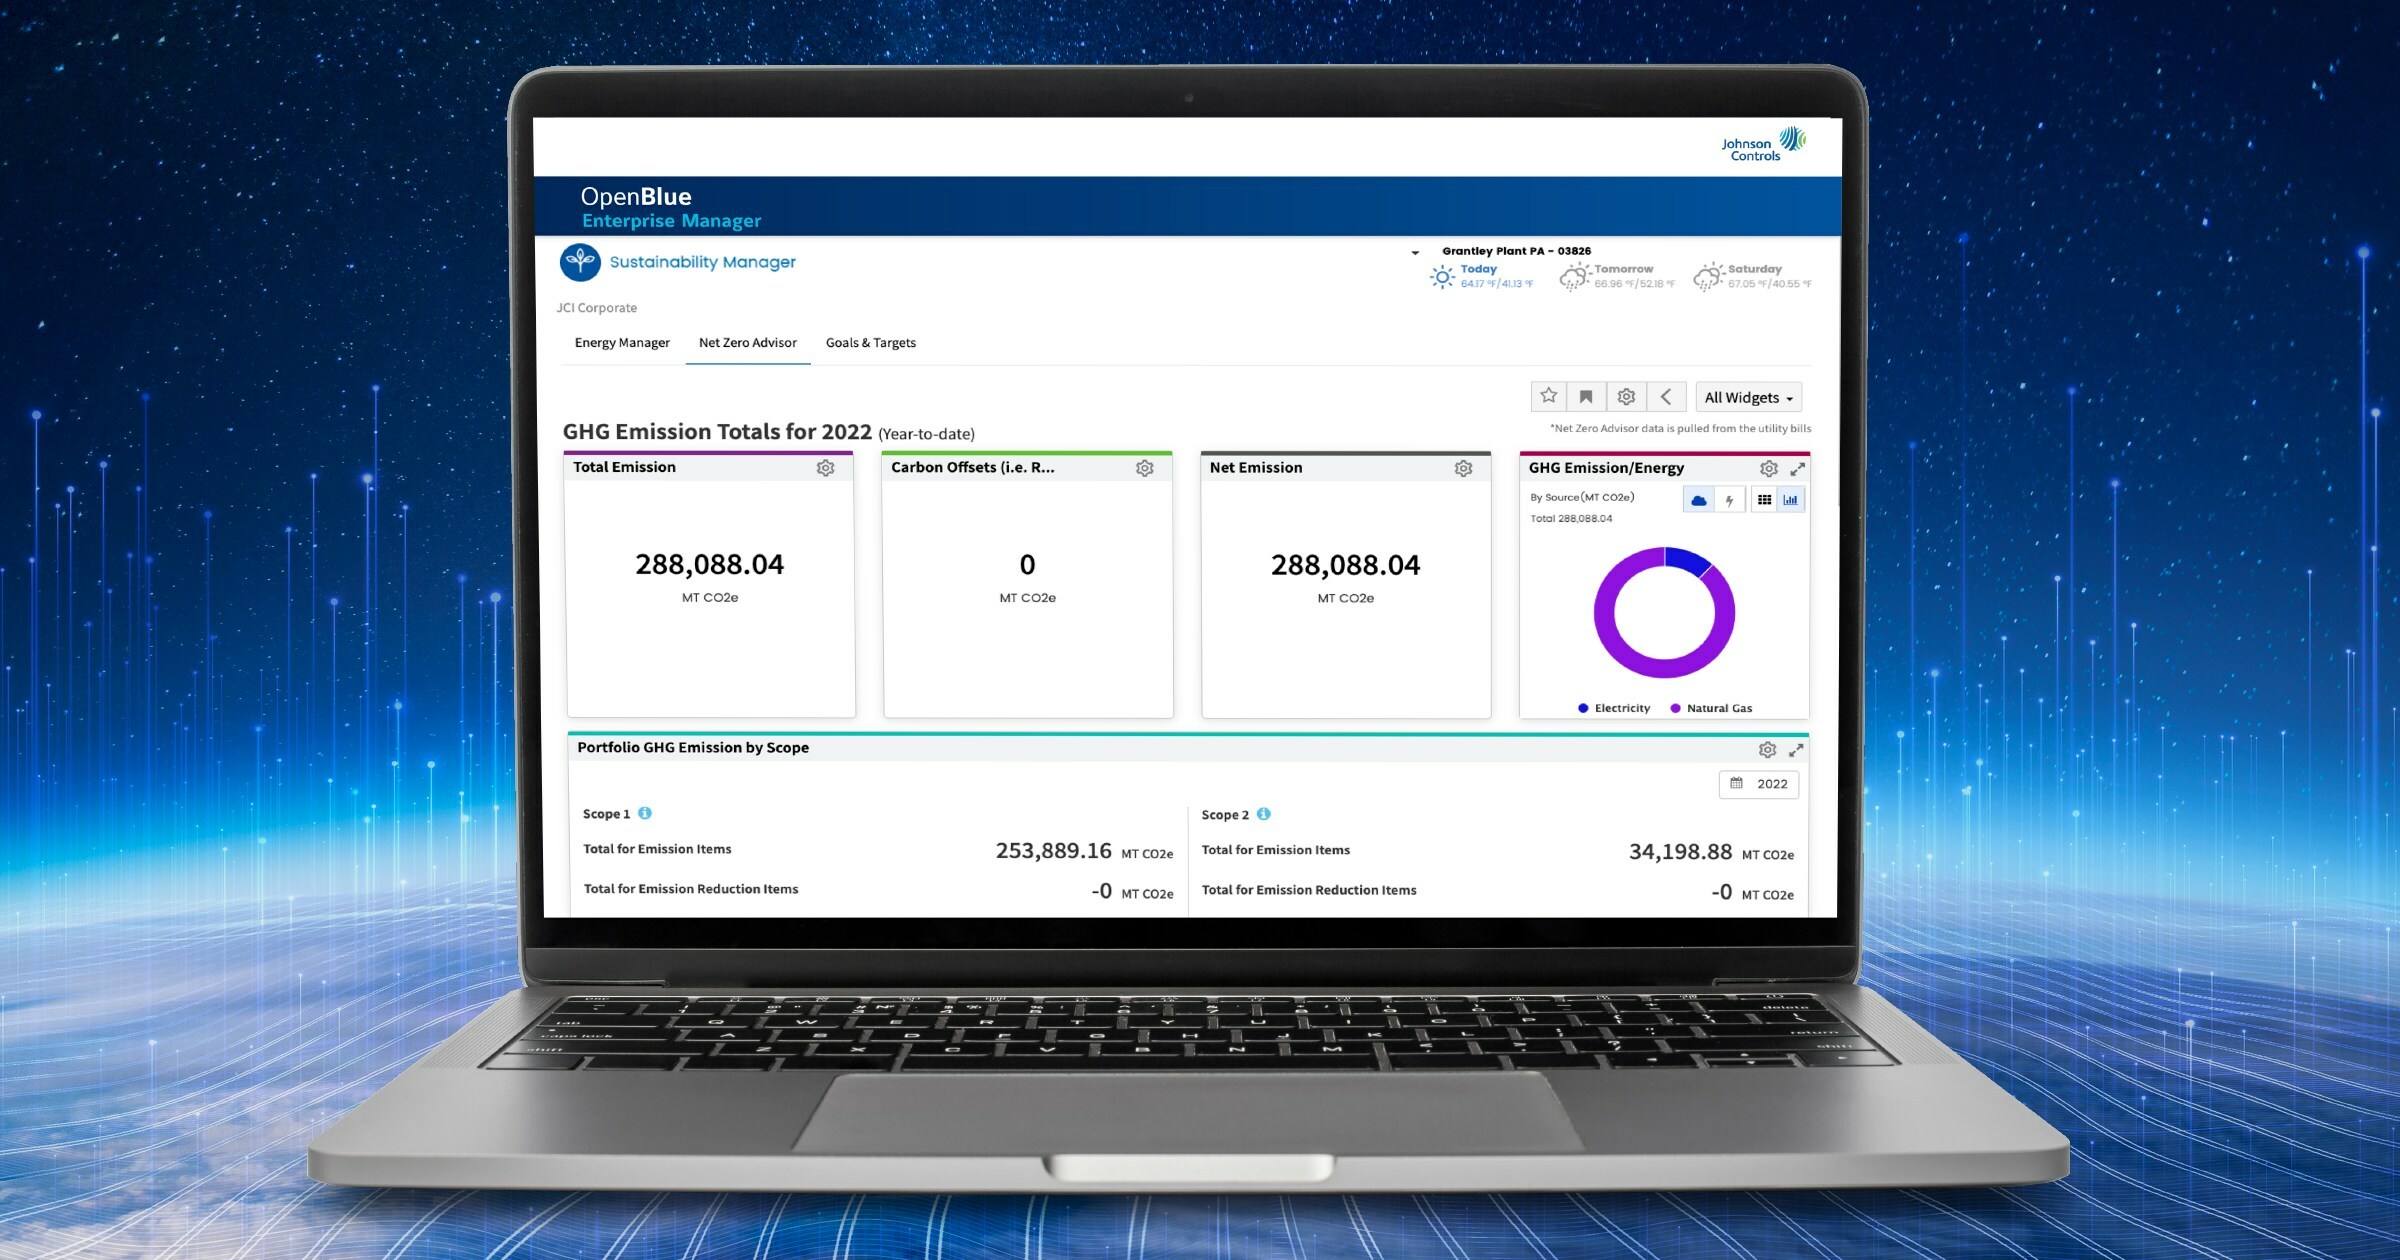Open dashboard settings gear beside bookmark

pyautogui.click(x=1626, y=397)
